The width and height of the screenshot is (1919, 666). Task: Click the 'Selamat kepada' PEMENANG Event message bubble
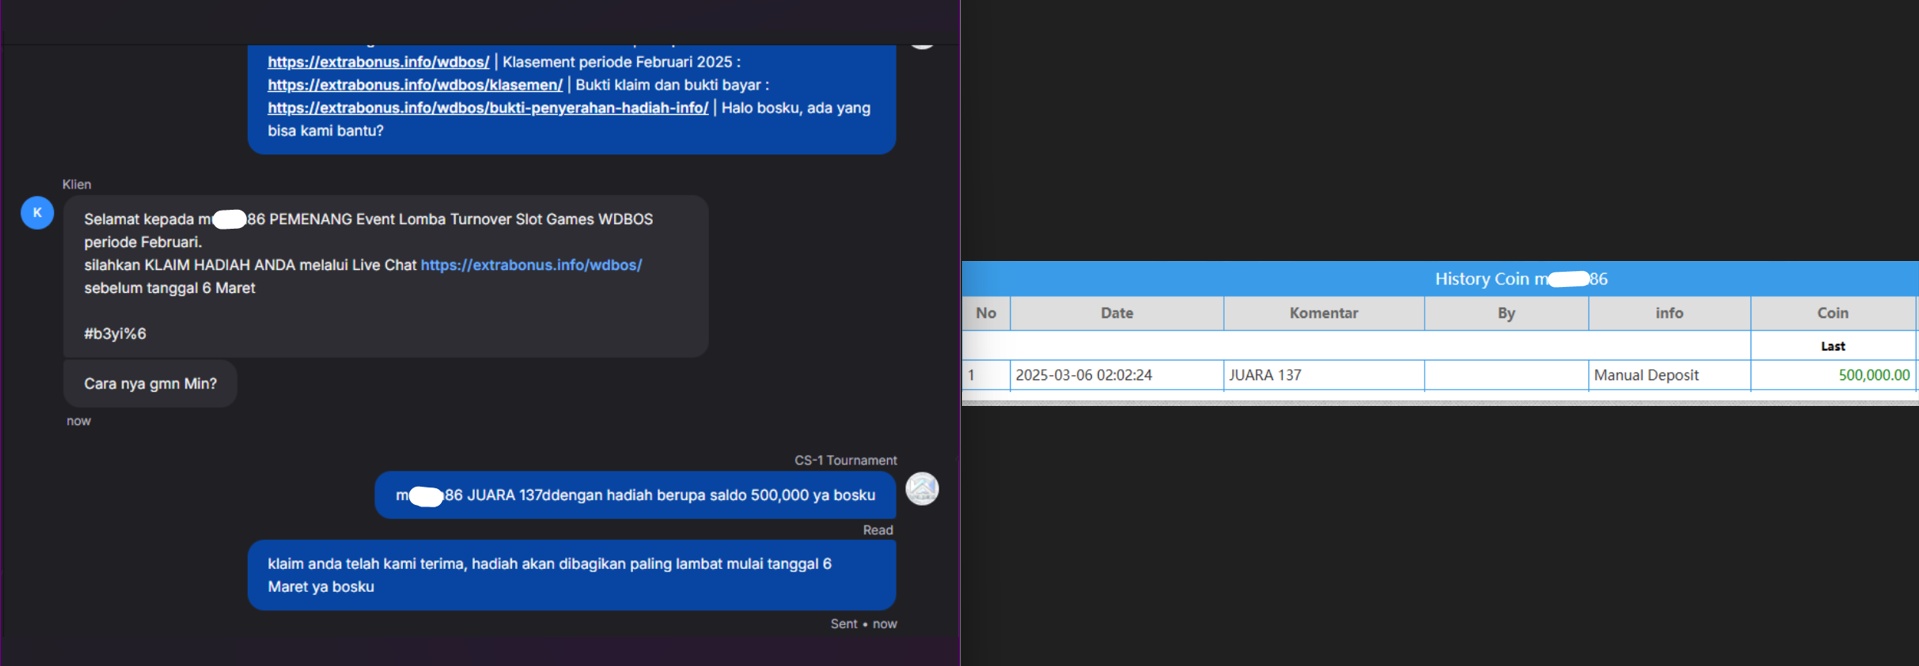coord(386,276)
